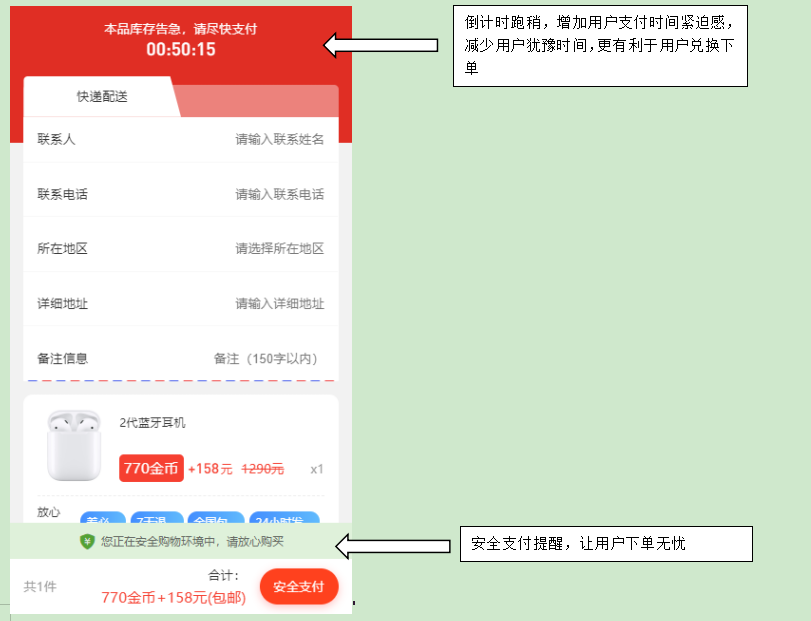Screen dimensions: 811x621
Task: Click the 联系人 name input field
Action: coord(280,138)
